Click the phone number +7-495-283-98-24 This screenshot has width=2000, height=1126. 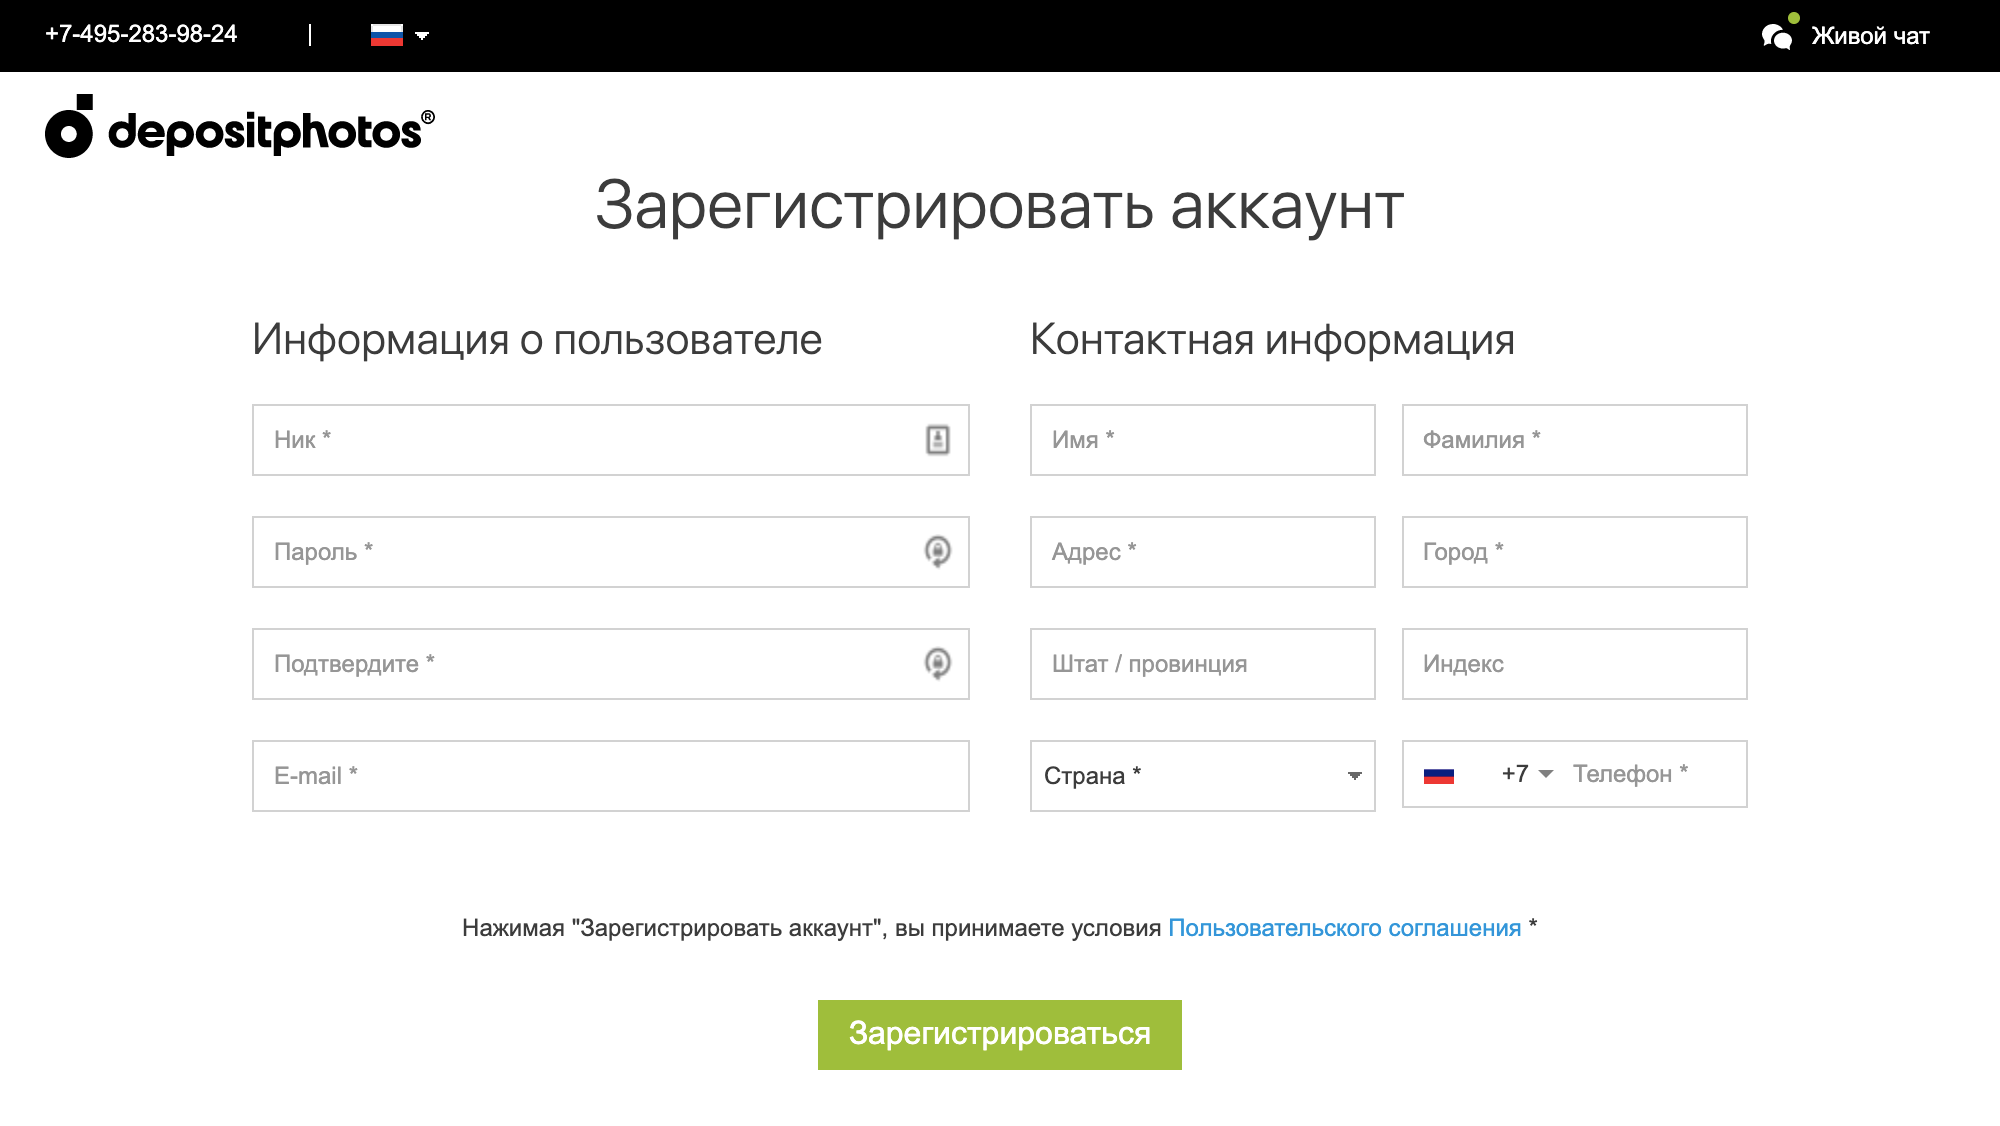point(141,34)
